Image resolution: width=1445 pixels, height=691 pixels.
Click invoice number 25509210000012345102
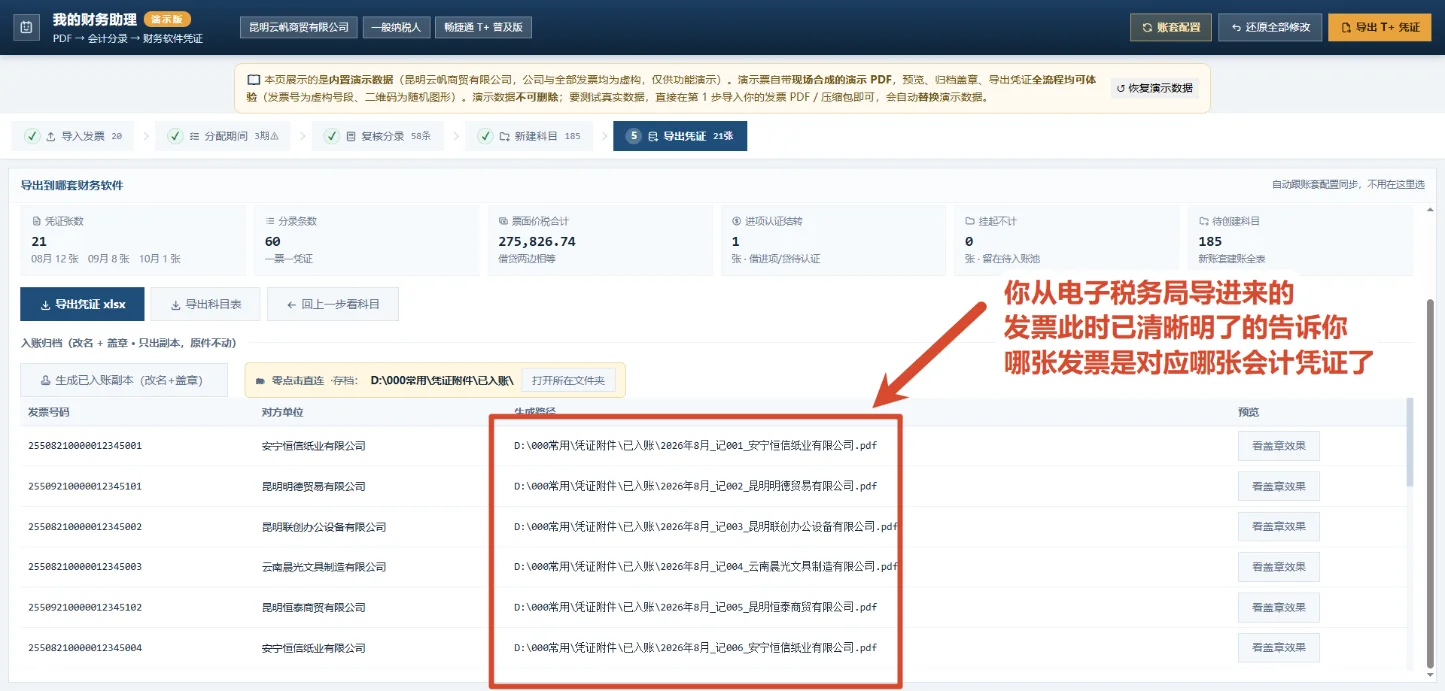pos(85,607)
